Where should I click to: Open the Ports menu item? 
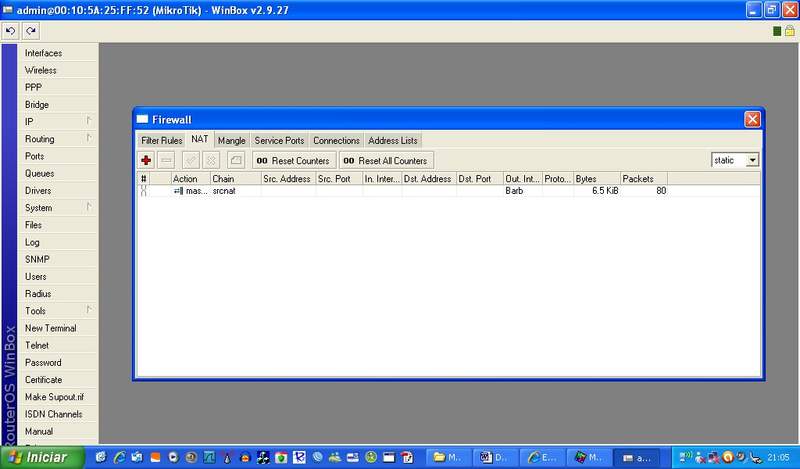[x=58, y=156]
